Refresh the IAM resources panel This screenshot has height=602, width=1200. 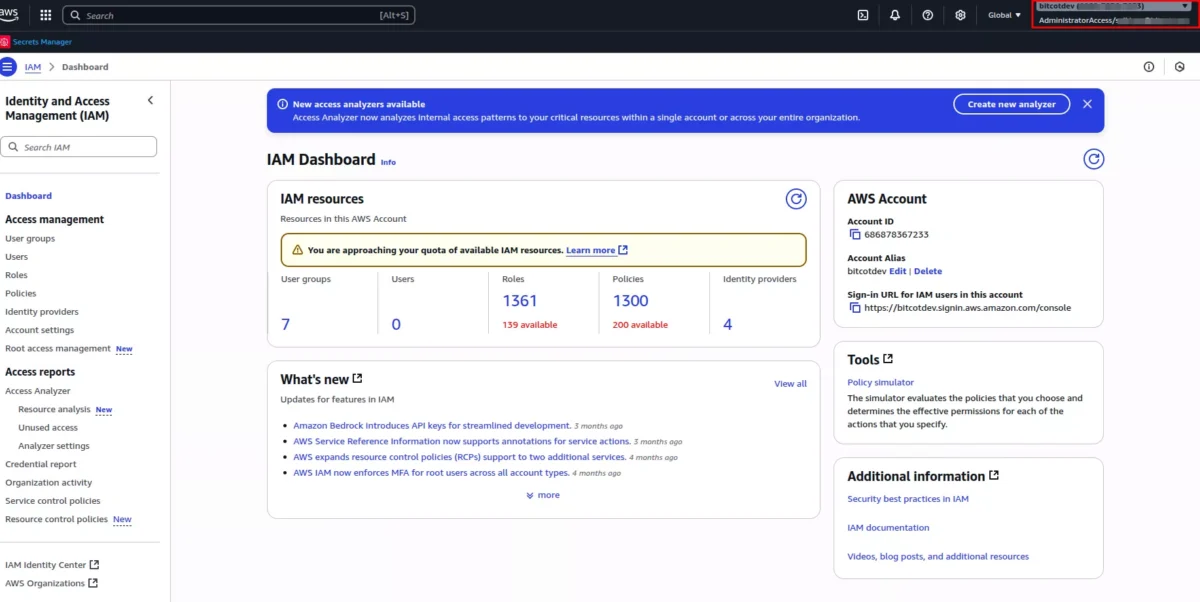[795, 199]
